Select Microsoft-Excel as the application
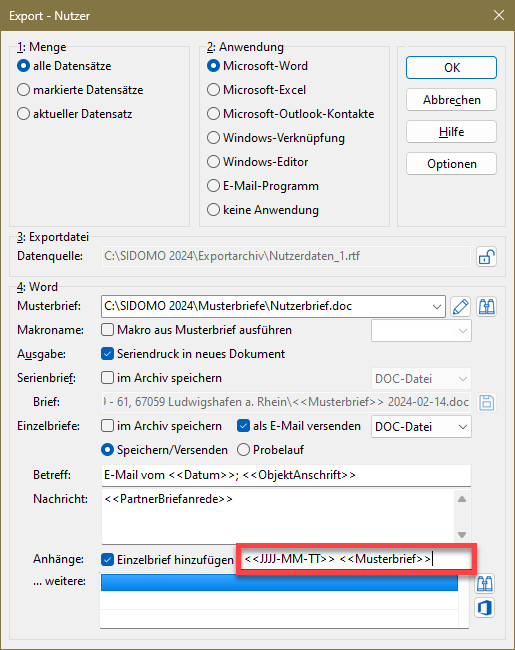This screenshot has height=650, width=515. pos(213,90)
